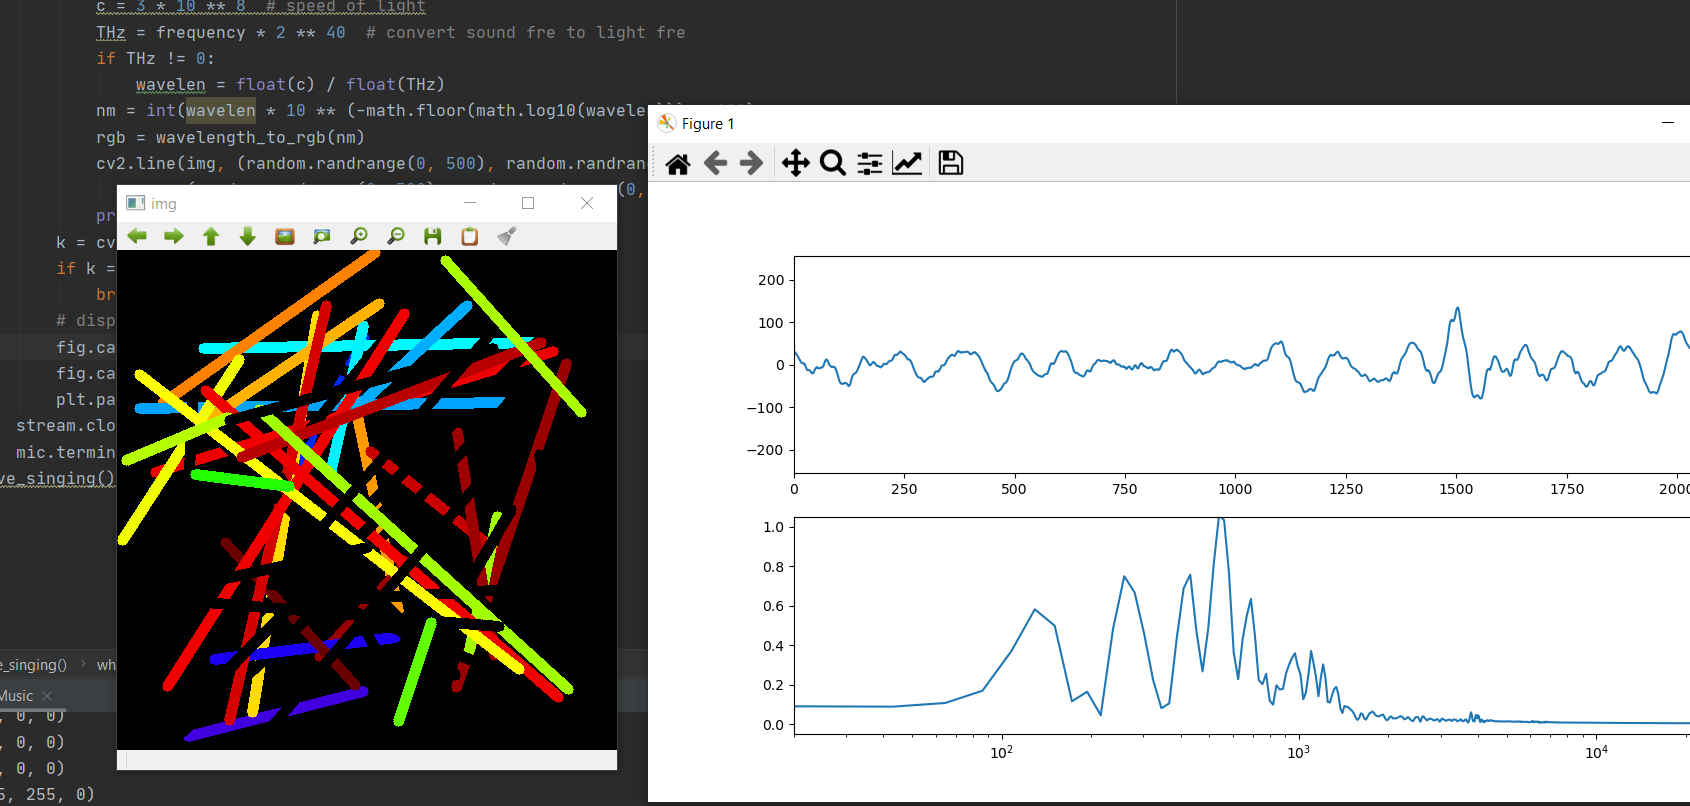
Task: Click '5, 255, 0)' console output line
Action: click(x=47, y=794)
